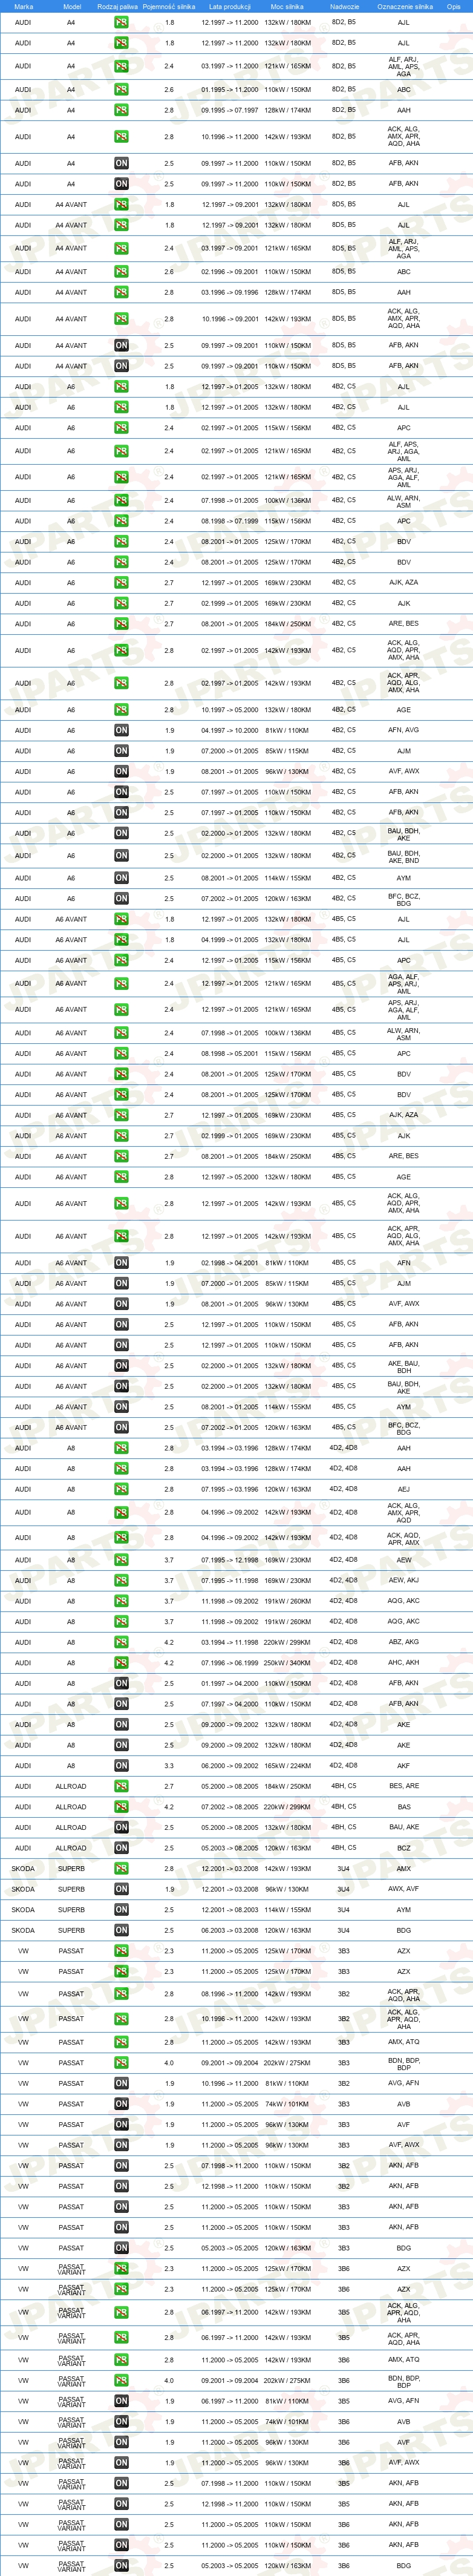Click the Opis column header
473x2576 pixels.
[x=454, y=6]
